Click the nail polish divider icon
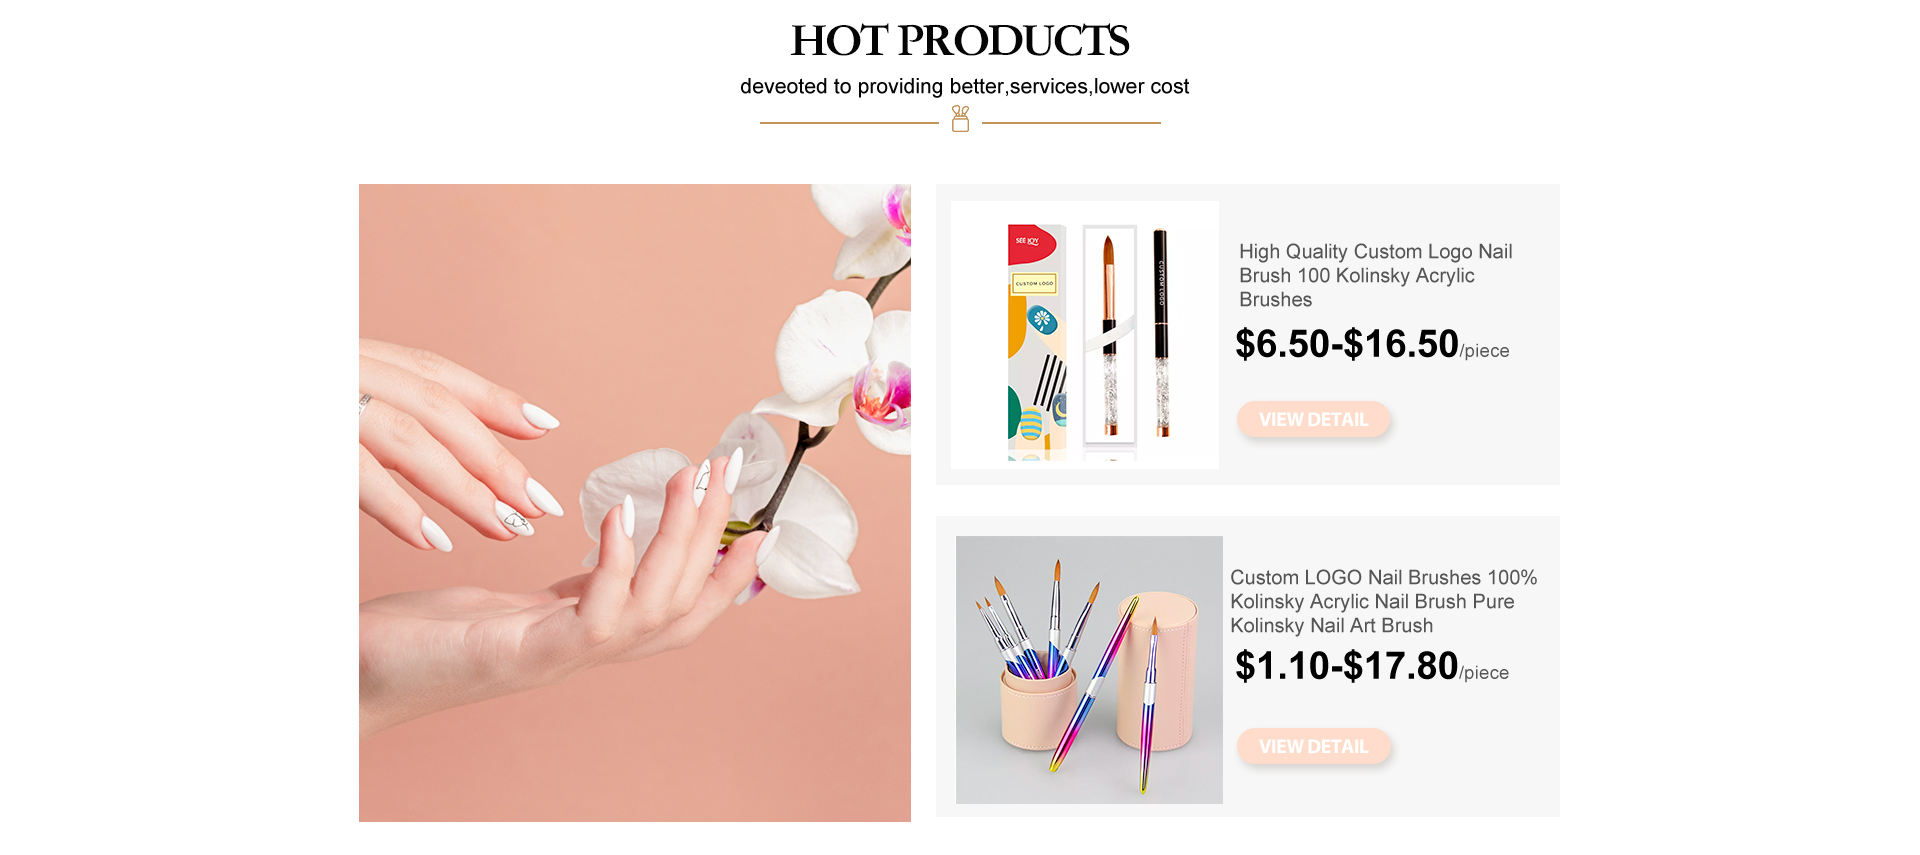The width and height of the screenshot is (1920, 855). [x=960, y=119]
